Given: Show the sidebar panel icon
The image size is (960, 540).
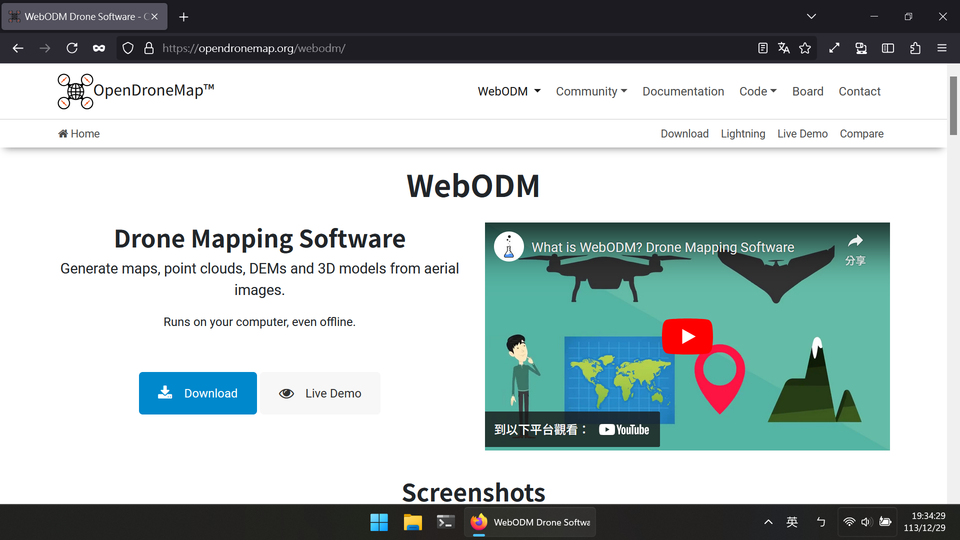Looking at the screenshot, I should [x=888, y=48].
